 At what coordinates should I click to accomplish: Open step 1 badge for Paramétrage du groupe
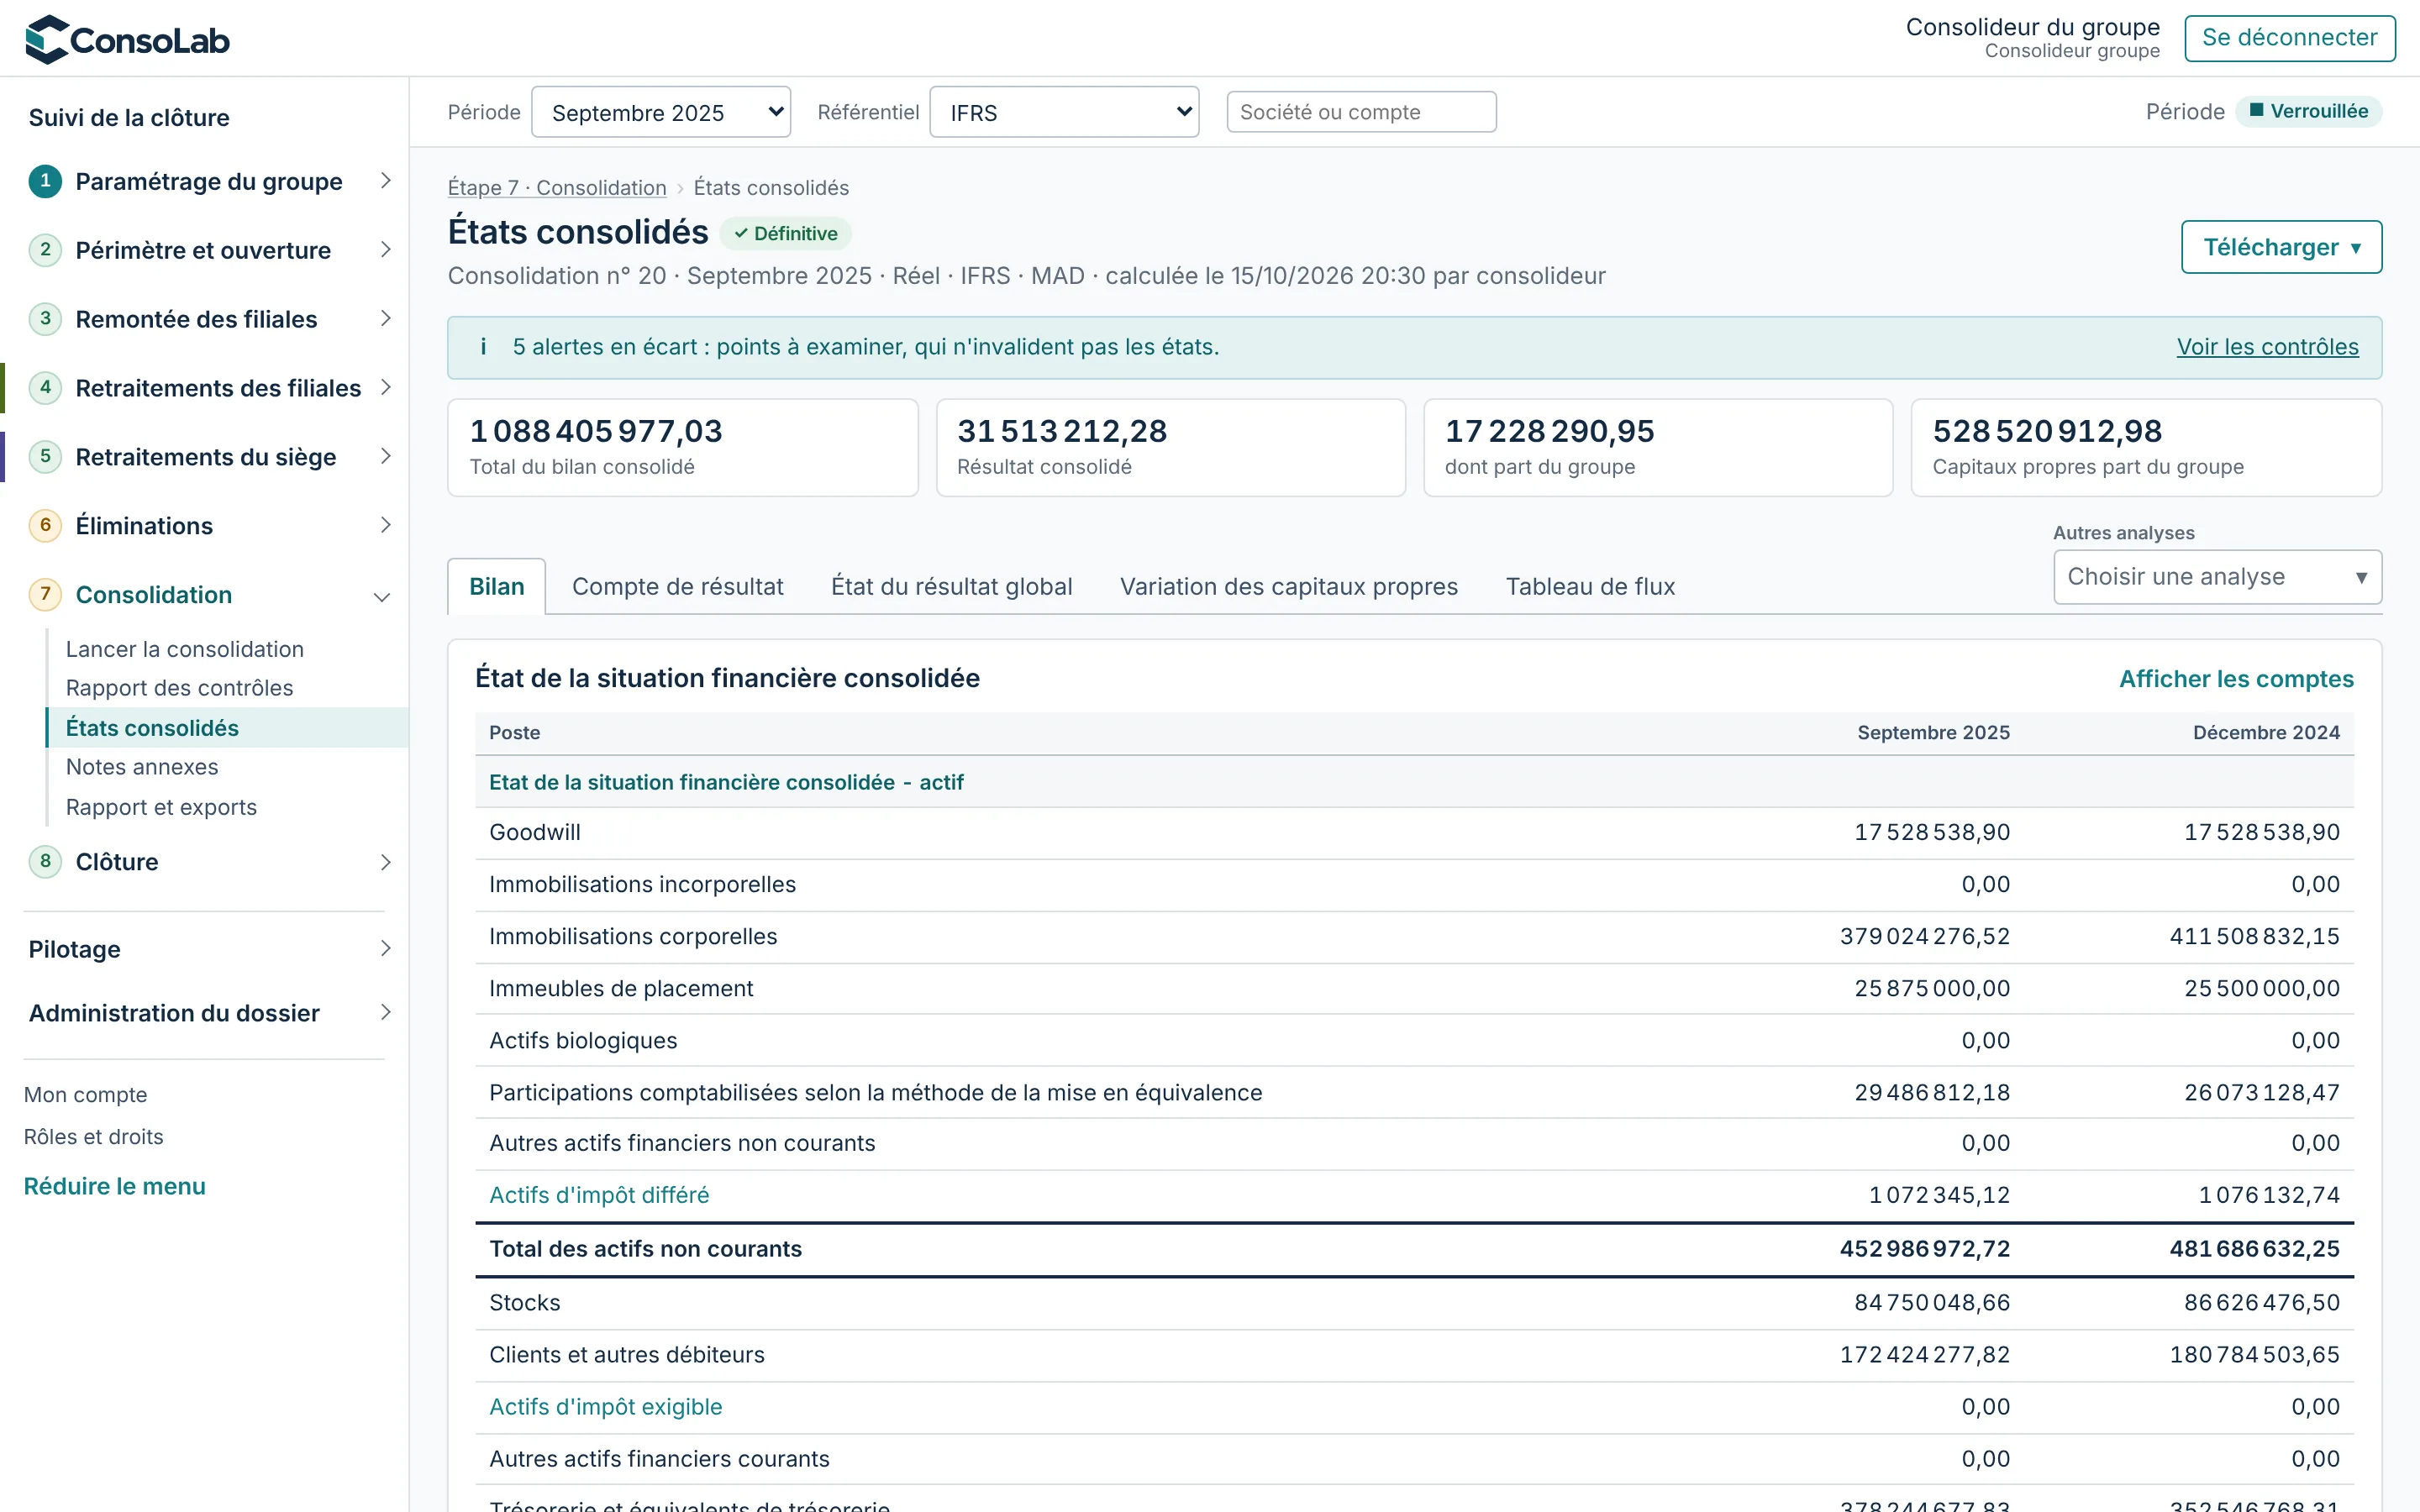click(45, 181)
